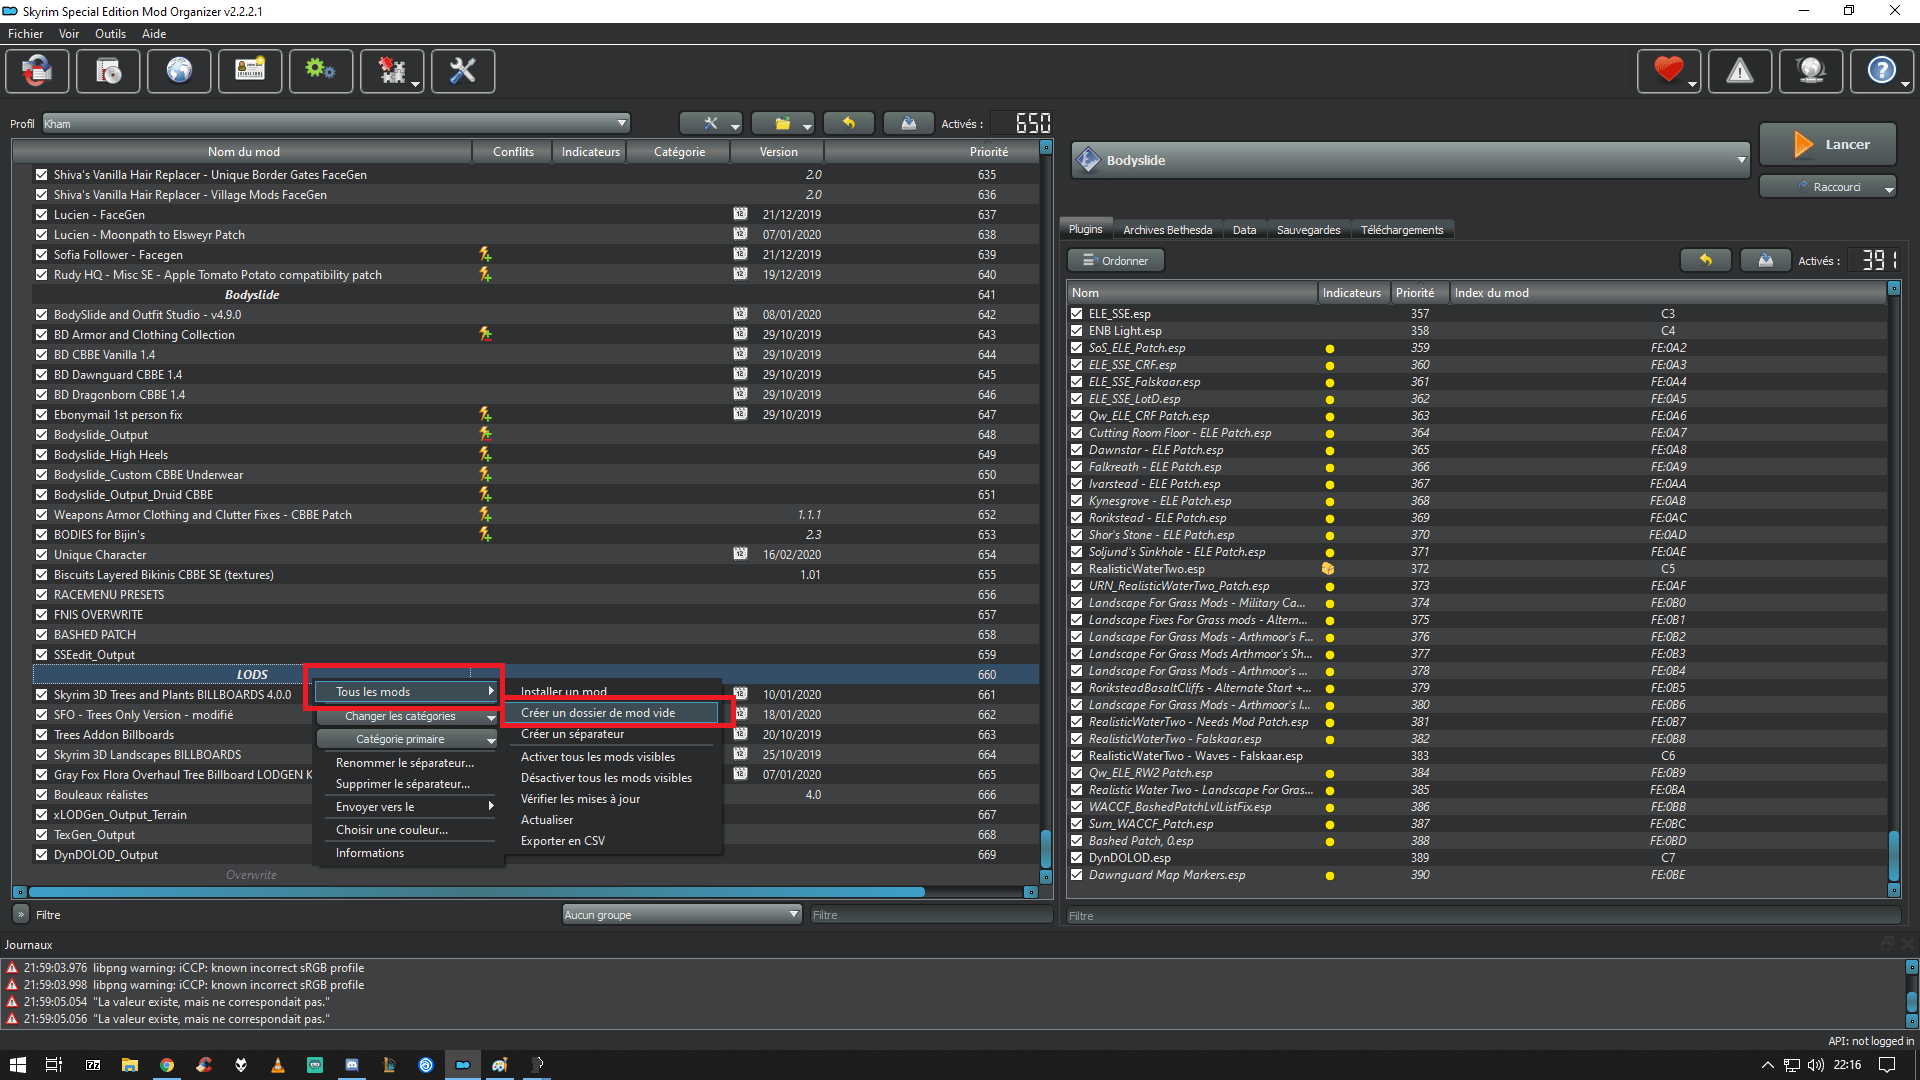This screenshot has height=1080, width=1920.
Task: Click the Ordonner sort button
Action: (x=1115, y=261)
